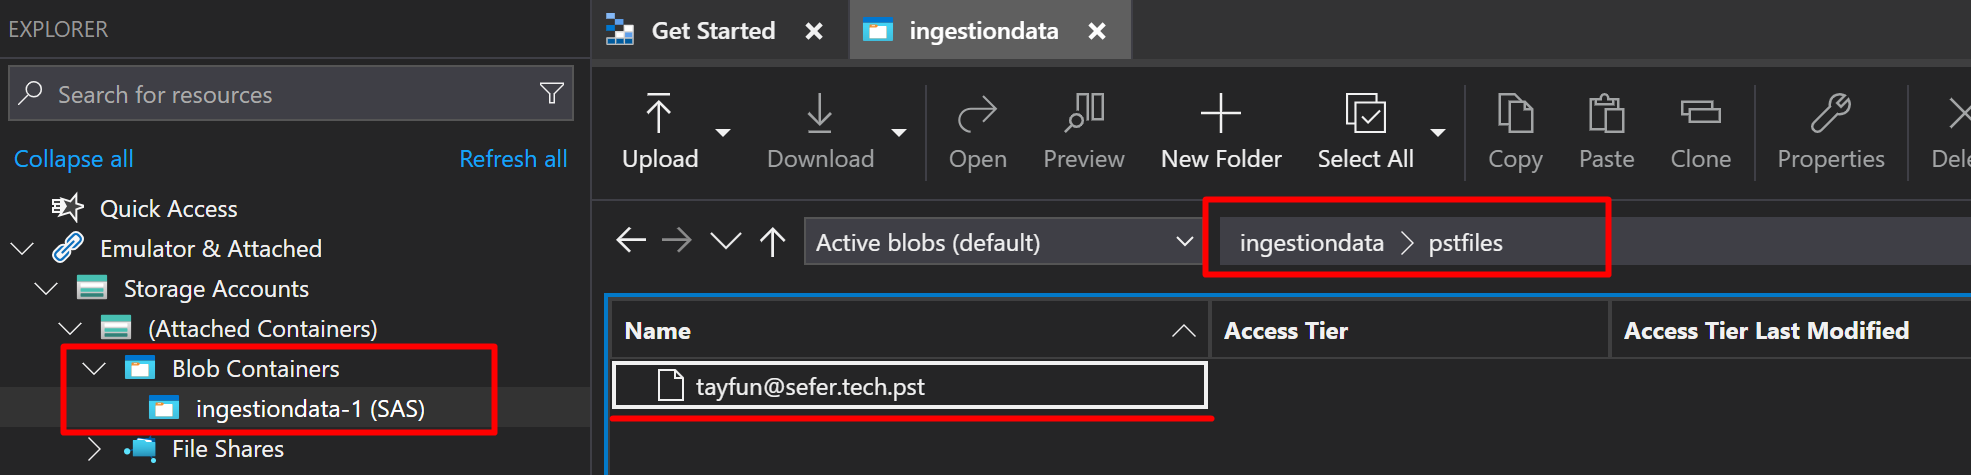Go back with the left arrow

tap(631, 241)
